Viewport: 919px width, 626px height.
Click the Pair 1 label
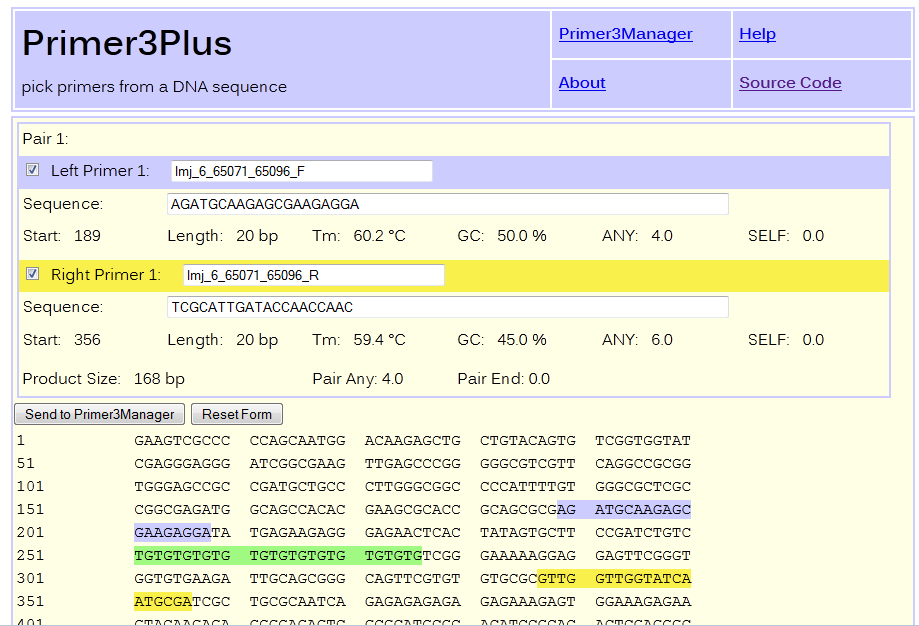[45, 139]
